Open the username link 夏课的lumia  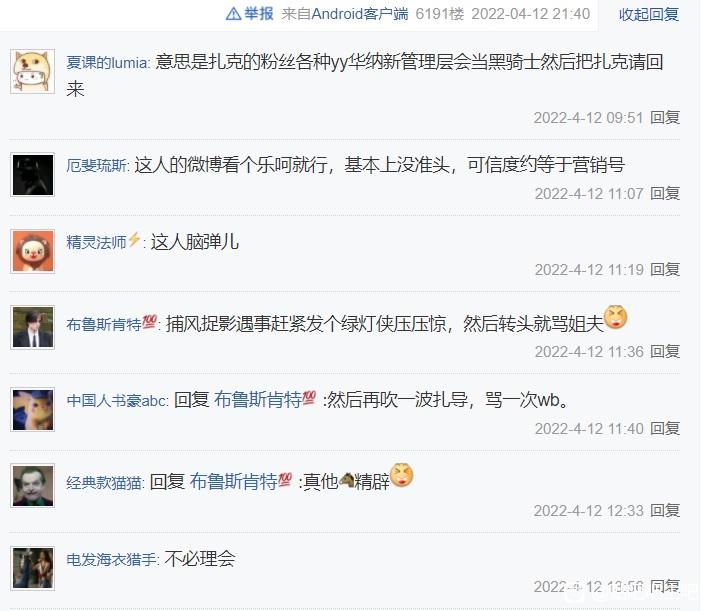107,63
